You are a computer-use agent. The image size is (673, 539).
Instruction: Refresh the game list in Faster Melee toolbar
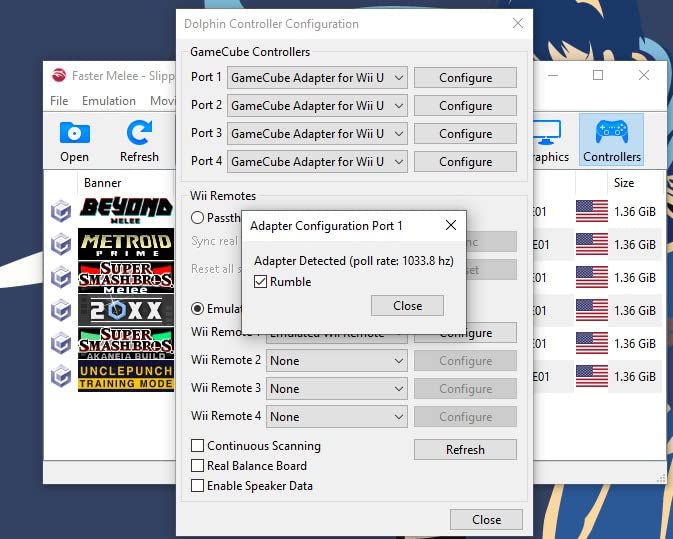click(x=139, y=142)
